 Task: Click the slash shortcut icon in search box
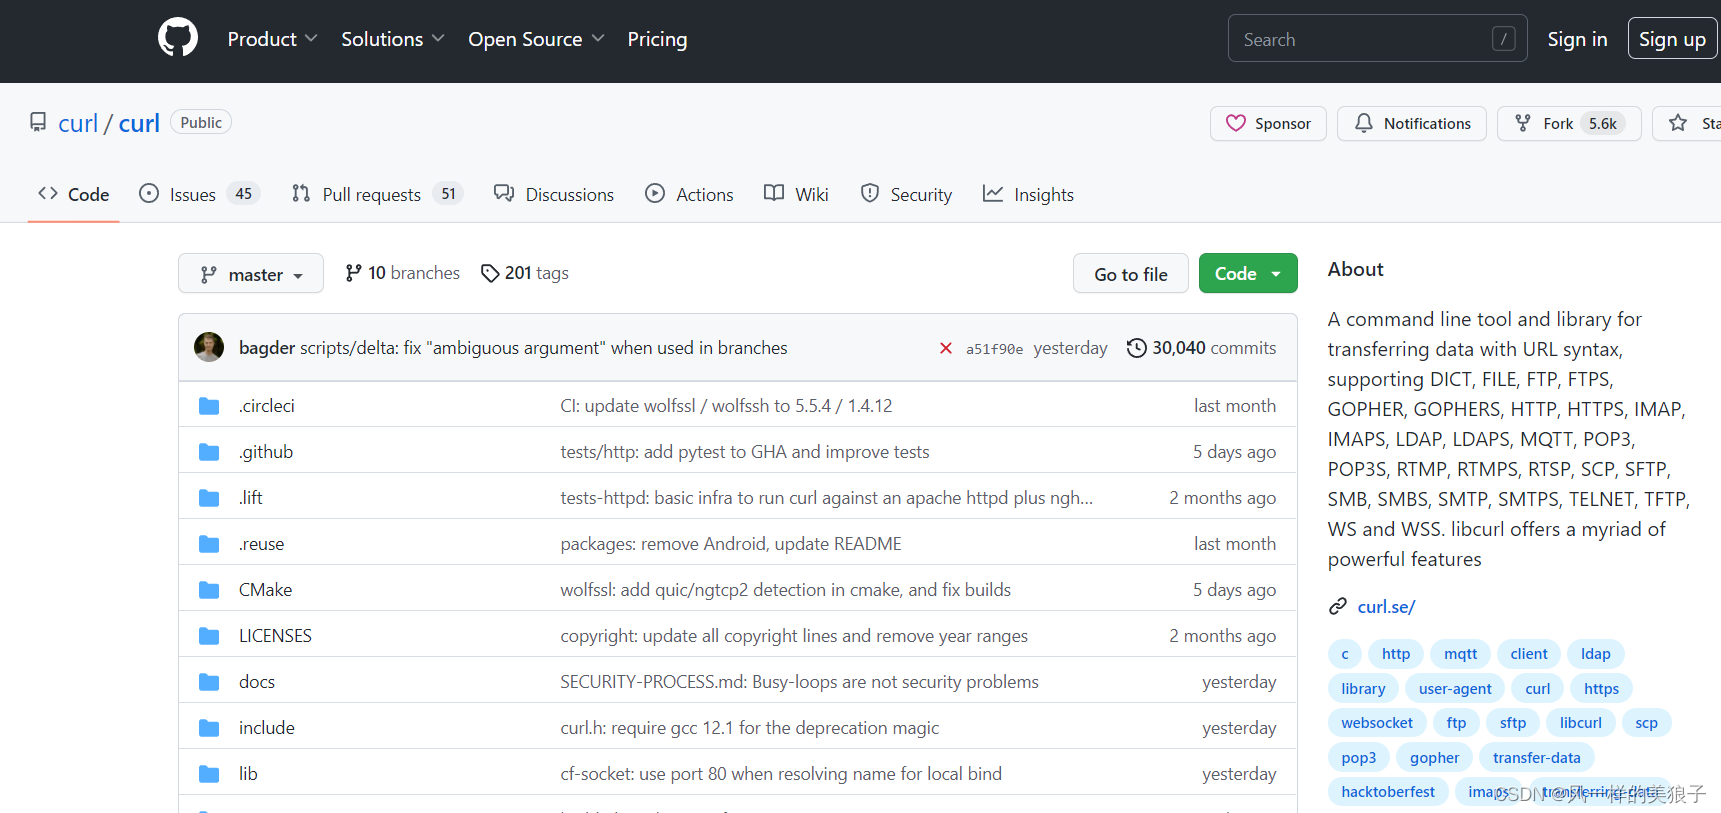(x=1503, y=39)
